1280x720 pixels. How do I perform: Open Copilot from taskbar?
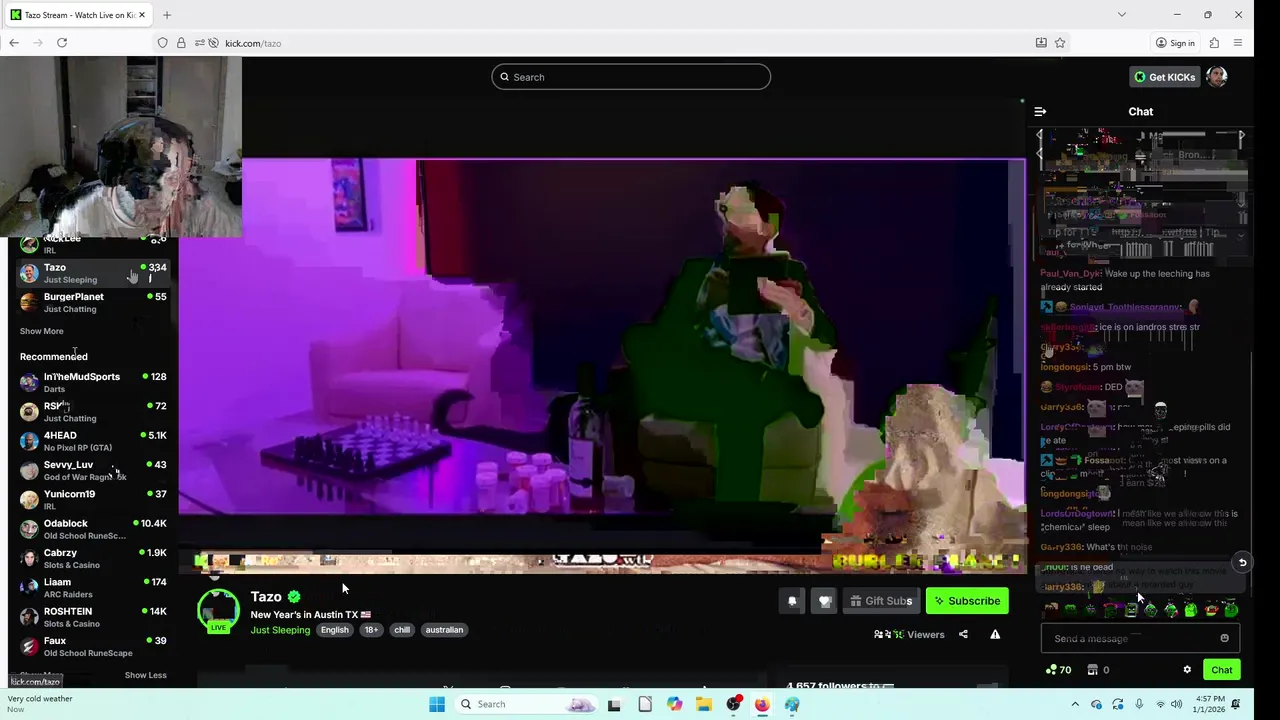click(x=675, y=704)
